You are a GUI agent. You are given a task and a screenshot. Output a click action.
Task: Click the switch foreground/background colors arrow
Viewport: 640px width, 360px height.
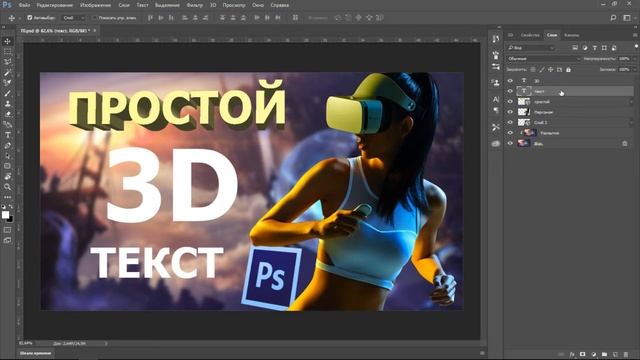(x=11, y=207)
